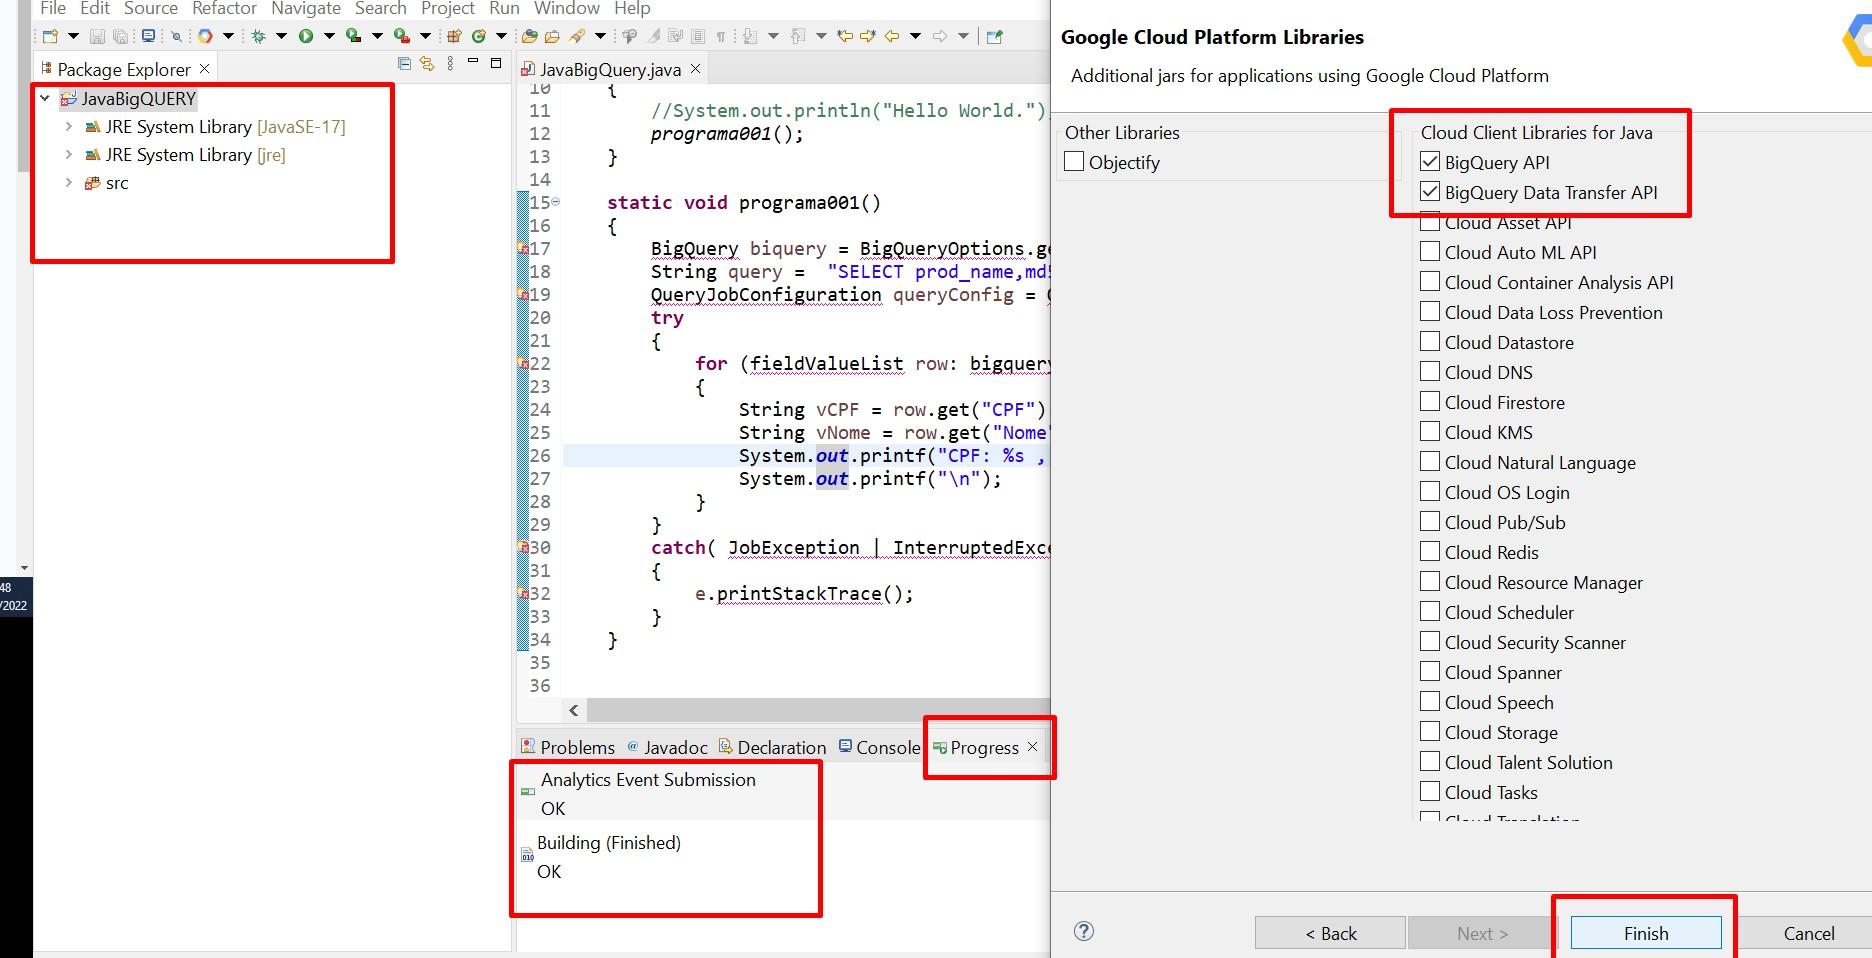Viewport: 1872px width, 958px height.
Task: Expand JRE System Library [JavaSE-17]
Action: [x=68, y=127]
